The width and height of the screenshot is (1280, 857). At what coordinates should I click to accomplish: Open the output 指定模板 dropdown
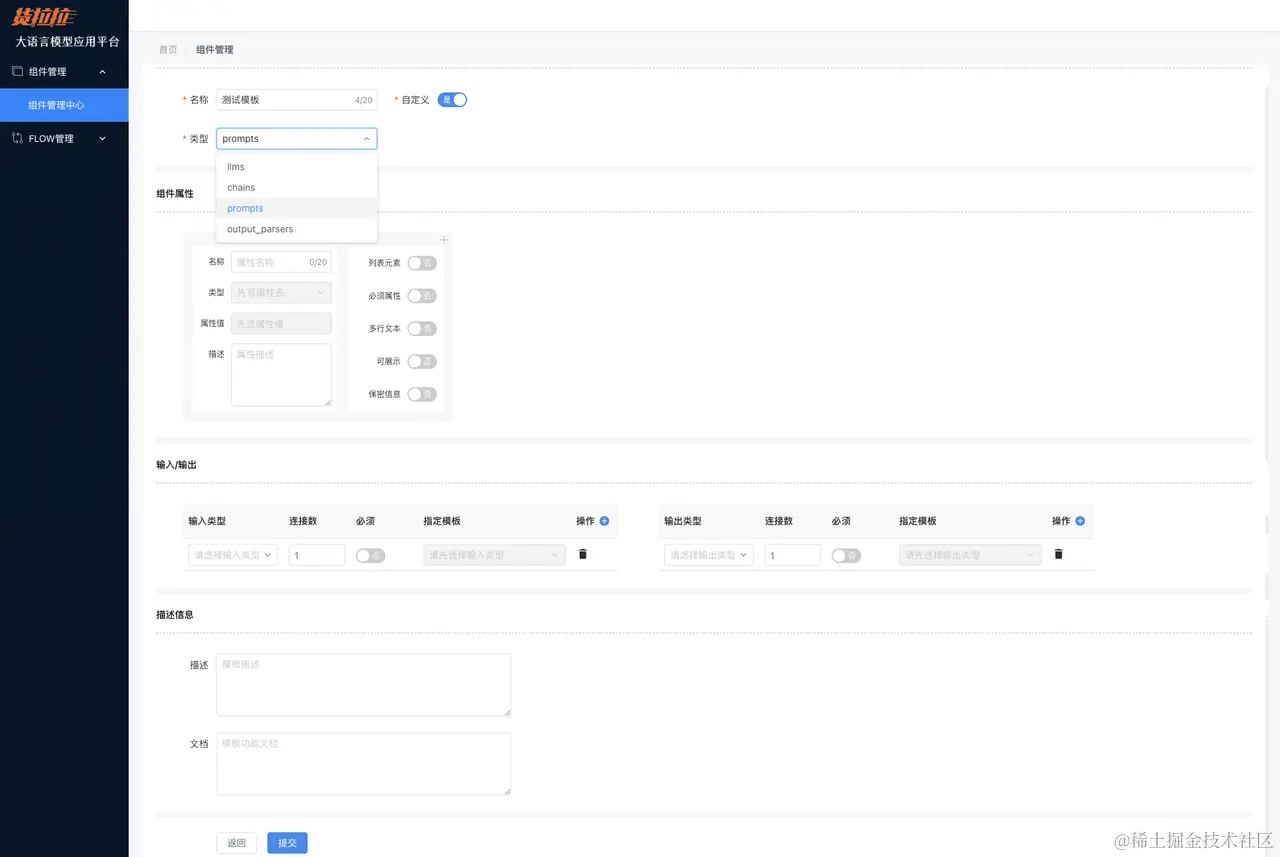pyautogui.click(x=970, y=555)
